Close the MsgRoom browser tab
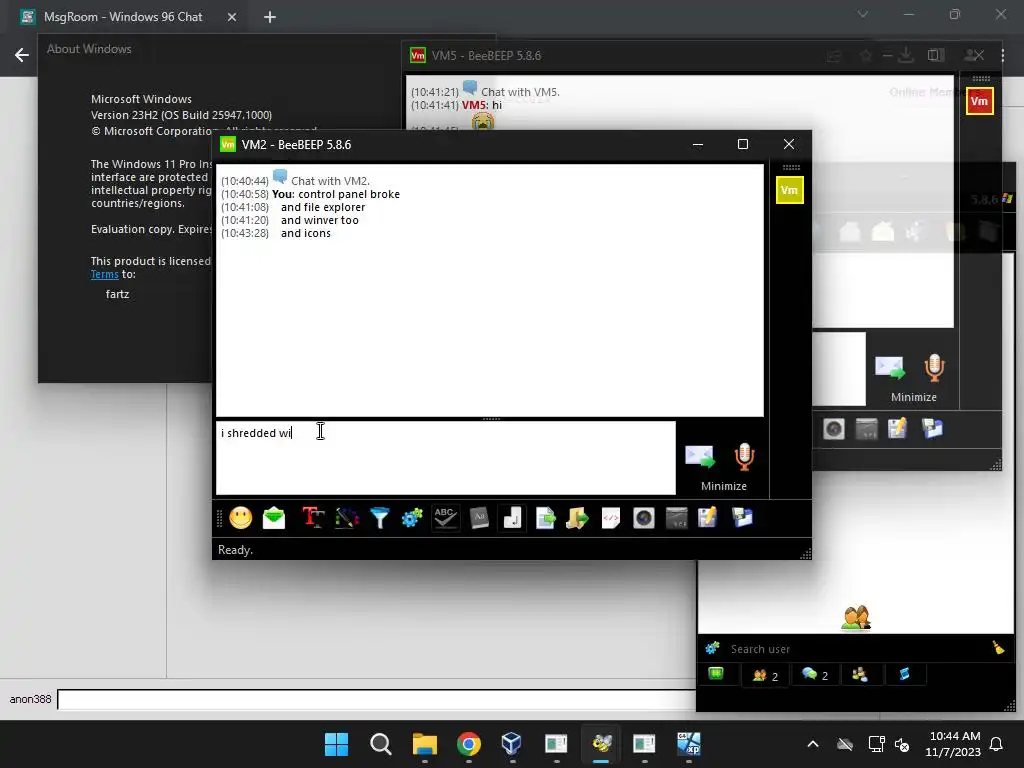 pos(232,18)
